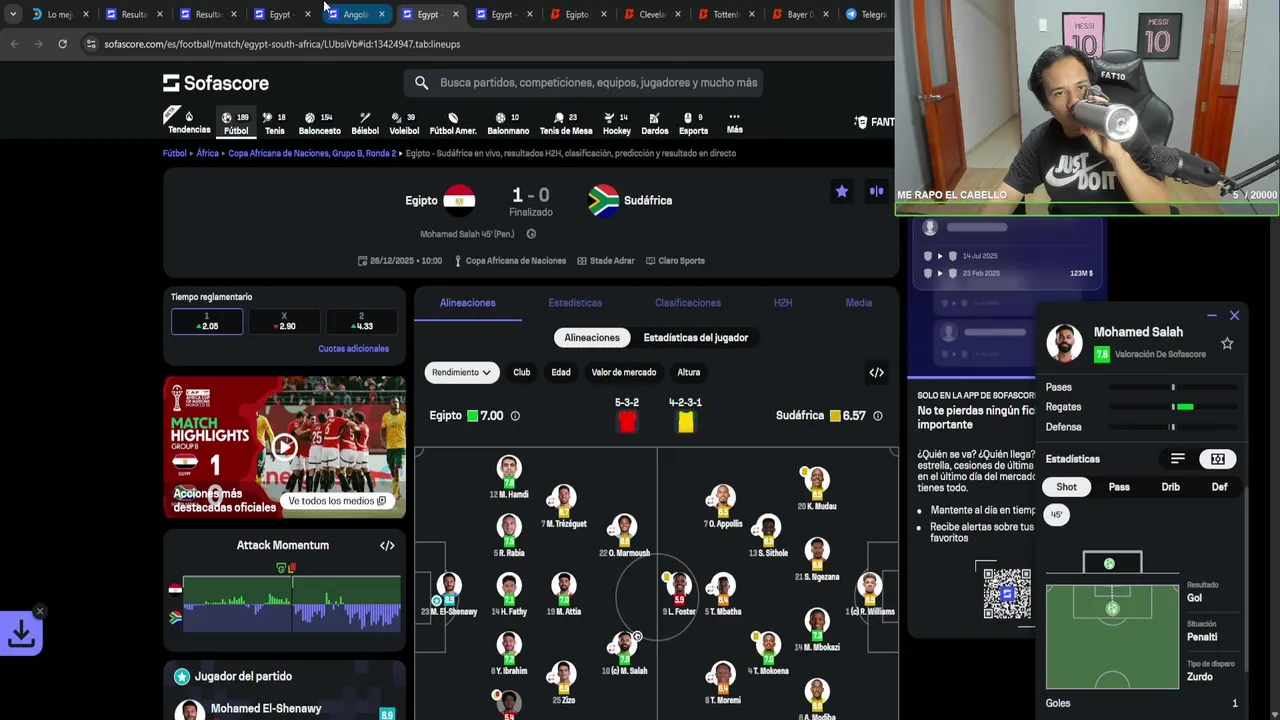Screen dimensions: 1280x720
Task: Click the Ve todos los medios button
Action: [337, 501]
